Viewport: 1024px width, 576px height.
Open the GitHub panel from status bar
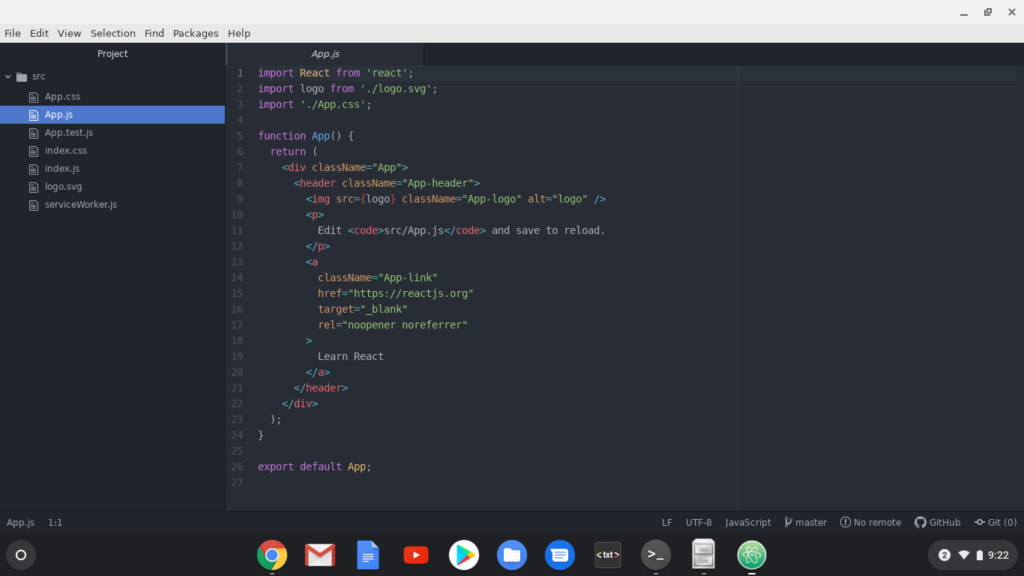pyautogui.click(x=938, y=522)
